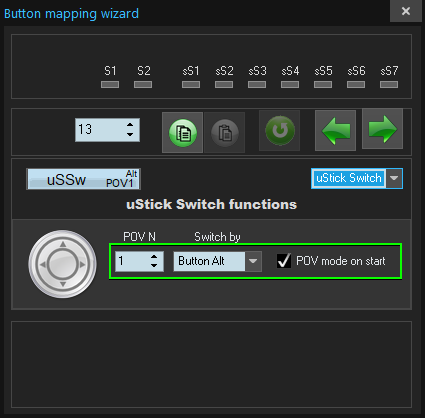Expand the Switch by Button Alt dropdown
This screenshot has width=425, height=418.
click(x=253, y=261)
